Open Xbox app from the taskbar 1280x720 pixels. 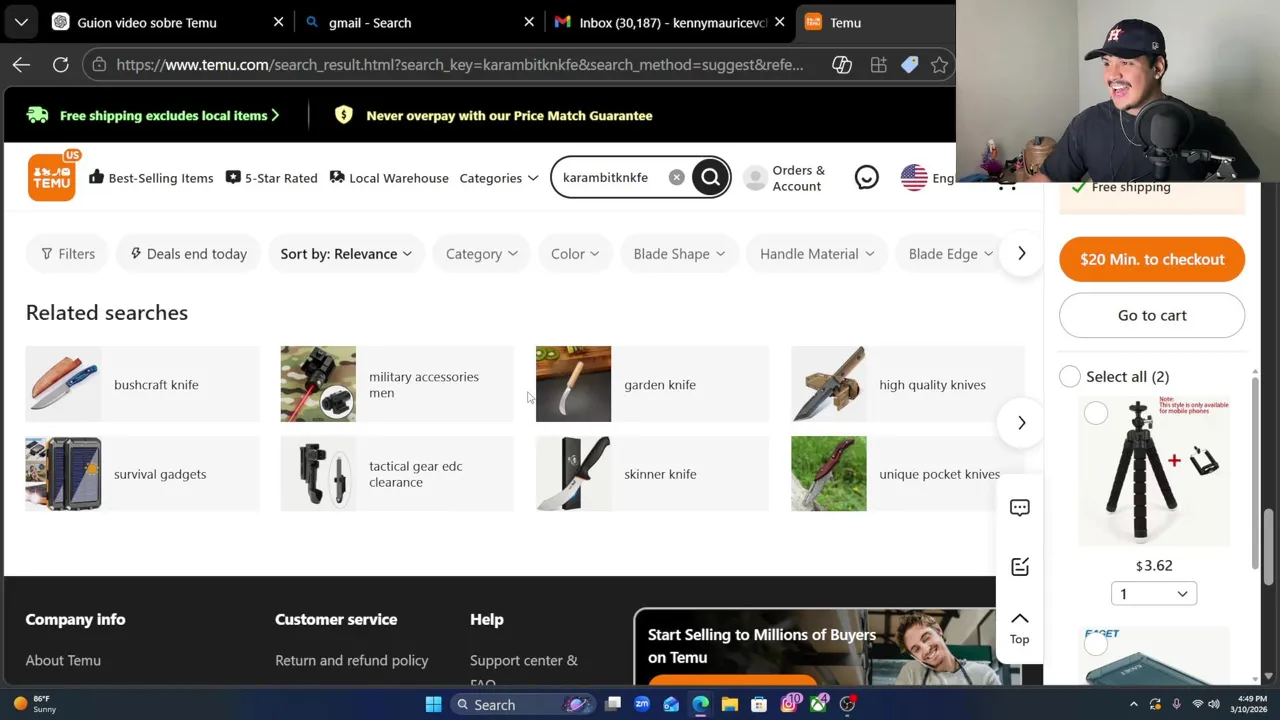coord(818,704)
